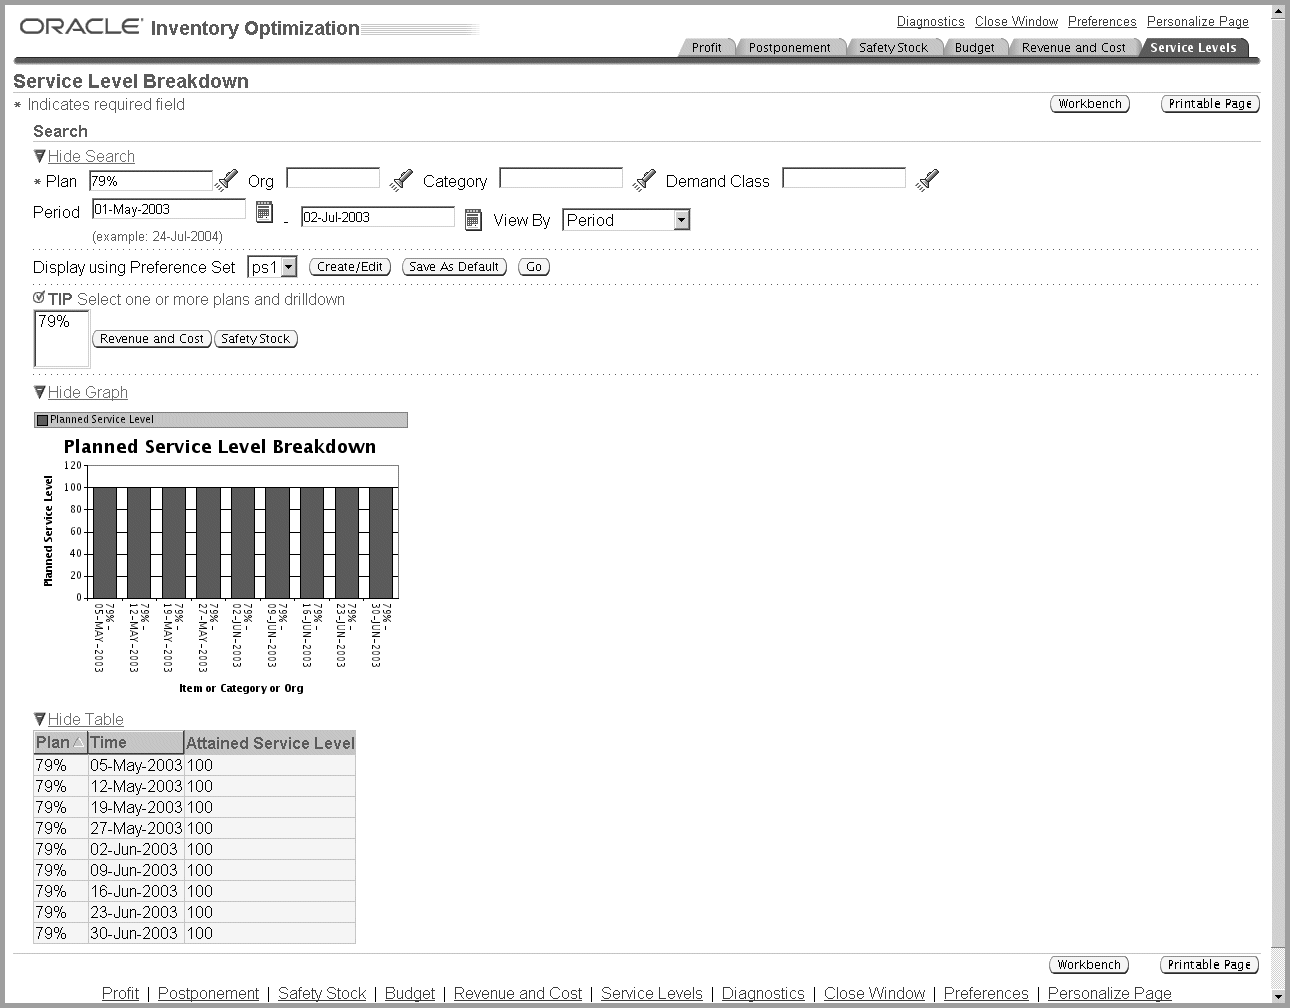Click the bottom Printable Page button
Image resolution: width=1290 pixels, height=1008 pixels.
pos(1209,965)
